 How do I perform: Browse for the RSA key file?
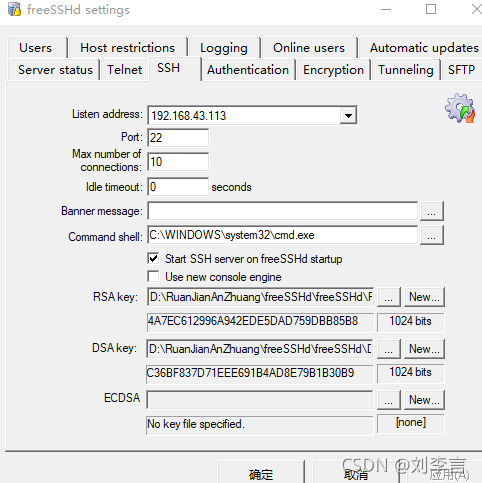(x=389, y=297)
